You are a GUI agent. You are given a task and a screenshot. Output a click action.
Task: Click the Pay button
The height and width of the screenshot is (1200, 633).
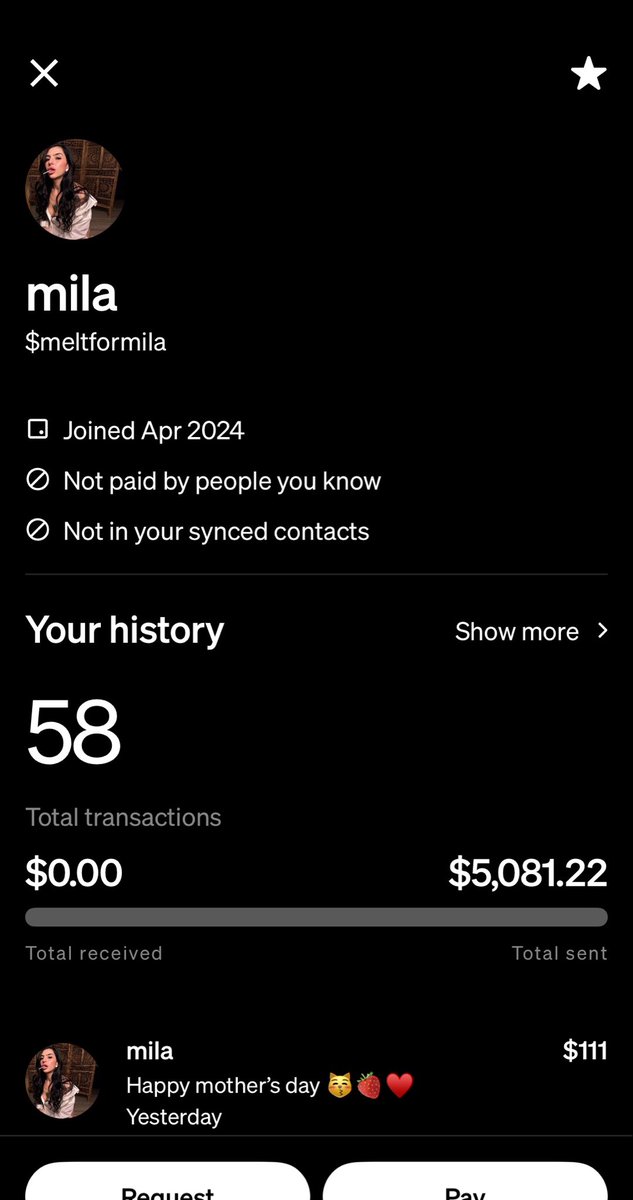pos(465,1181)
